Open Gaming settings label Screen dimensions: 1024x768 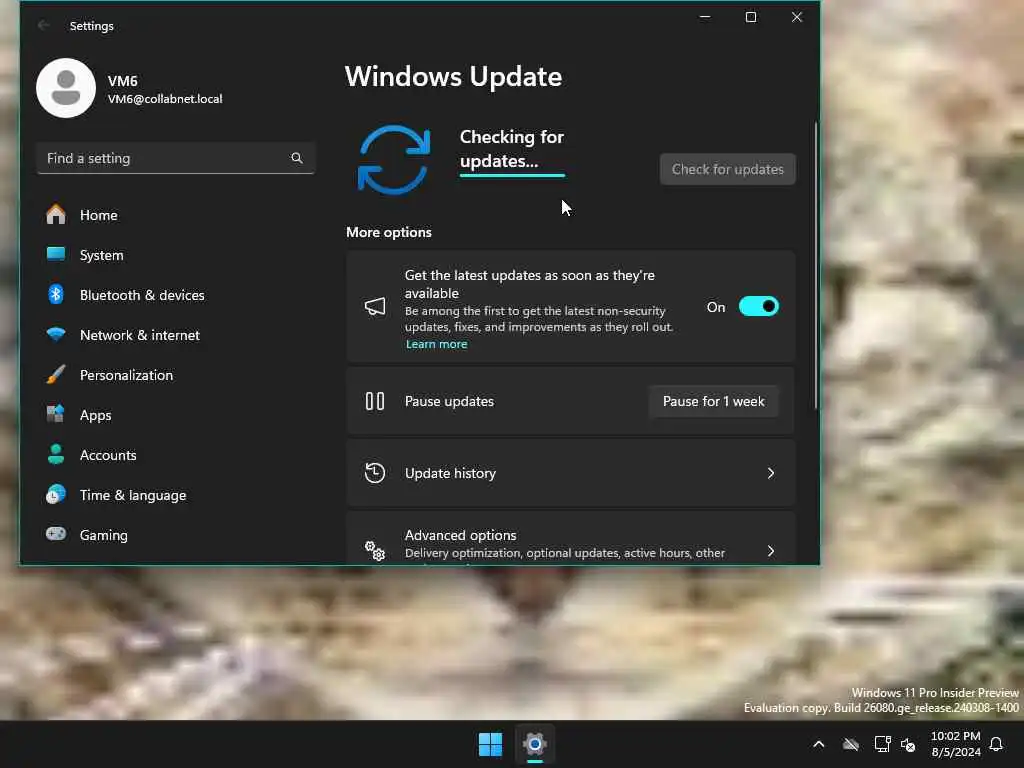(x=103, y=536)
